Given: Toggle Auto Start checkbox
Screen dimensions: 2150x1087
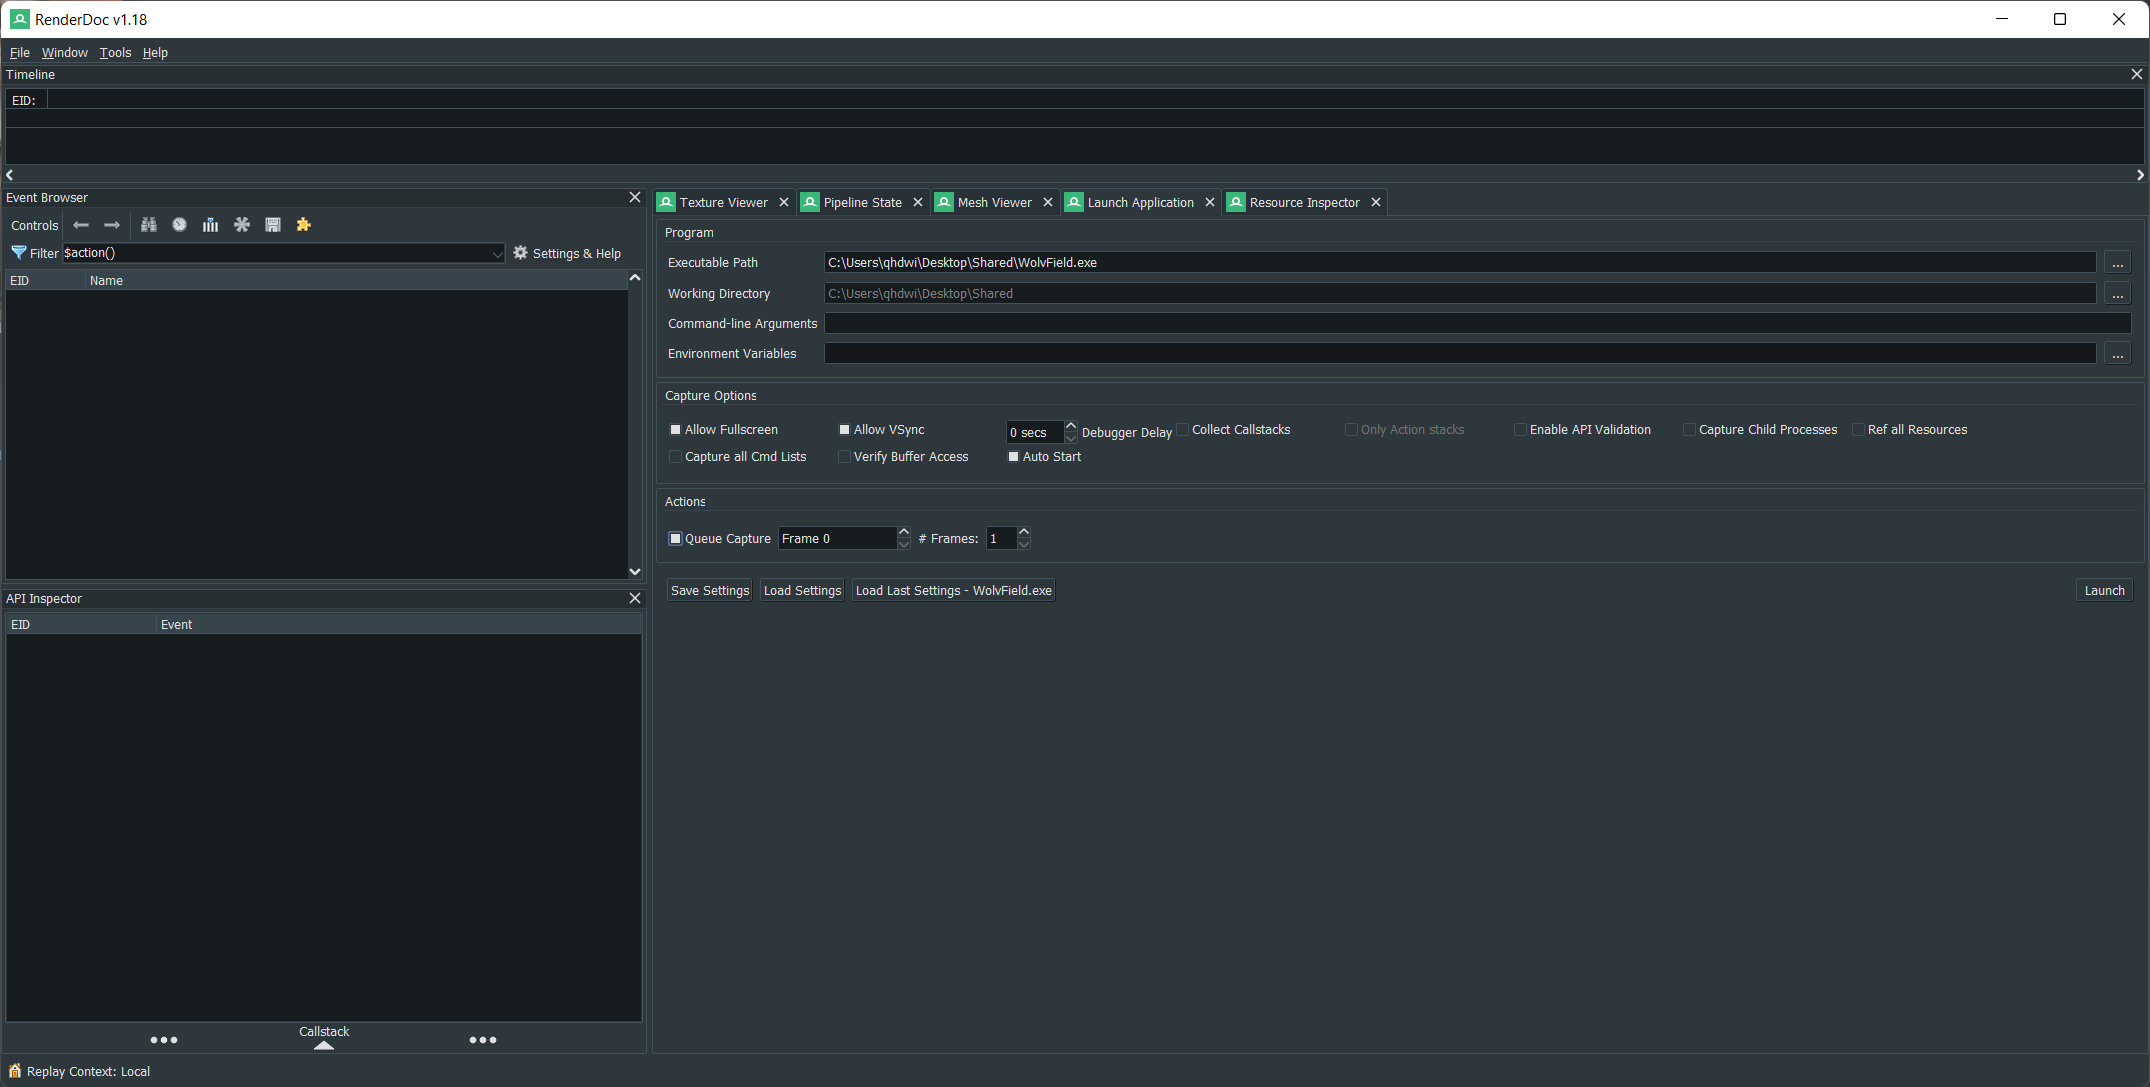Looking at the screenshot, I should click(x=1013, y=457).
